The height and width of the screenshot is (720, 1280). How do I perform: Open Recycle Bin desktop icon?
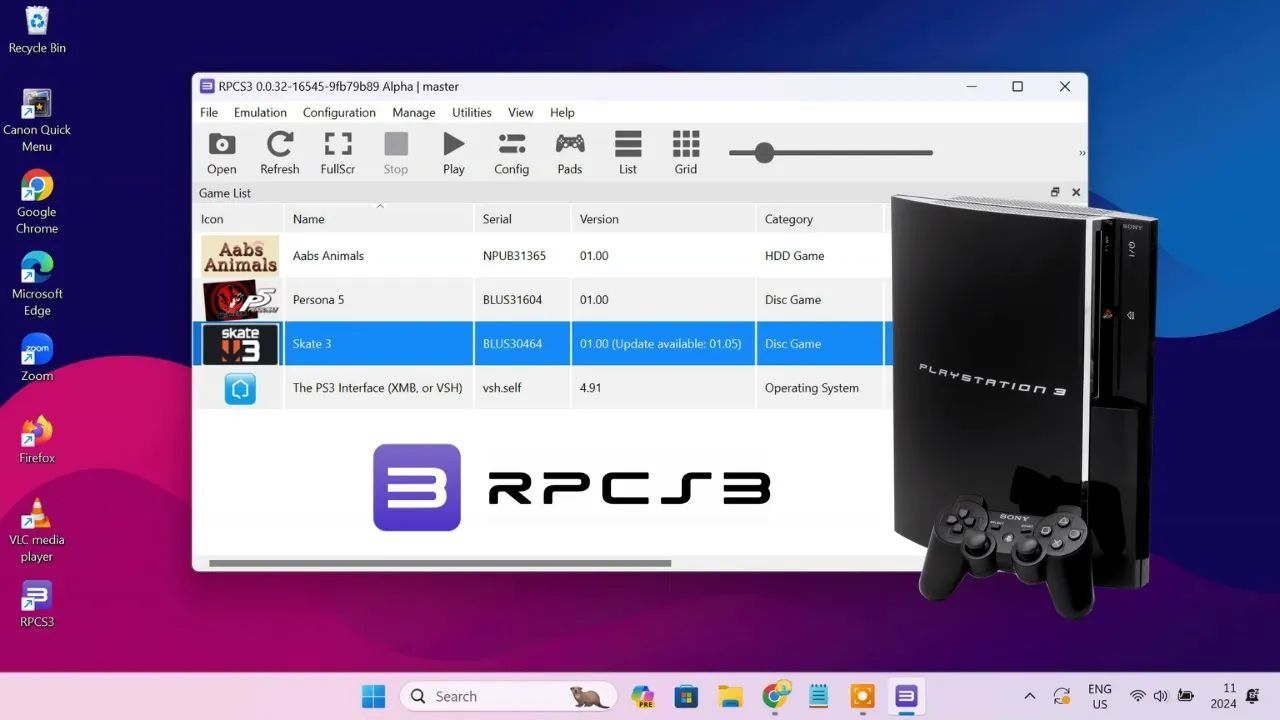(x=37, y=30)
